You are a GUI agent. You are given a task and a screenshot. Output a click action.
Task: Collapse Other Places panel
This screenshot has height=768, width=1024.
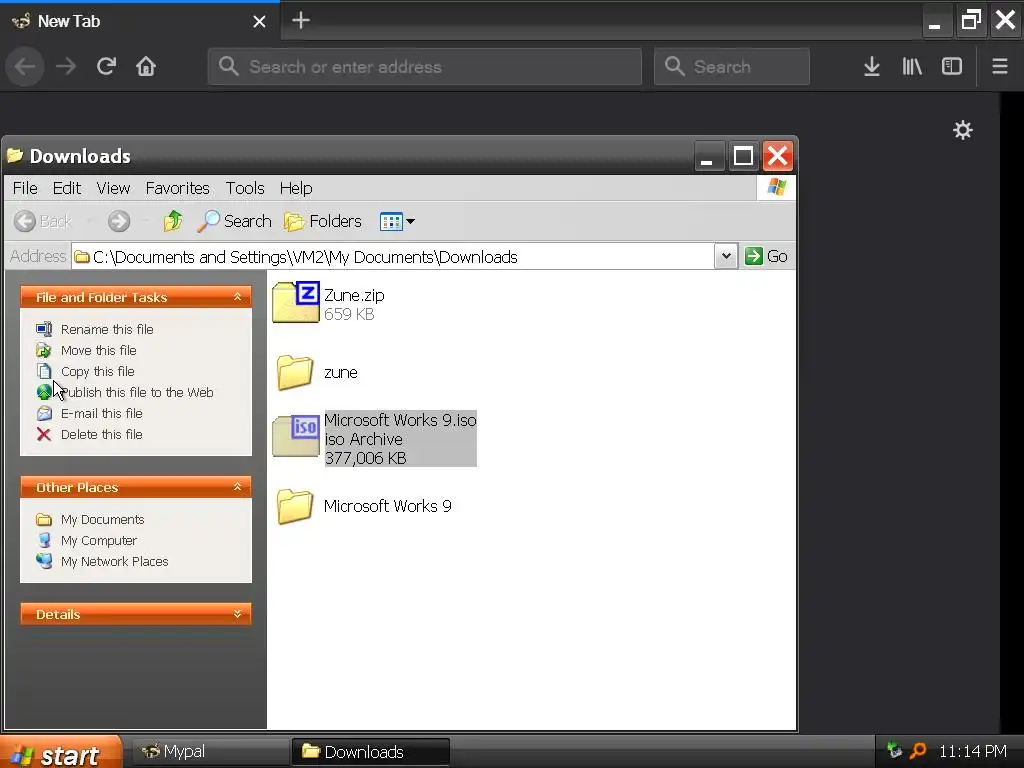[x=237, y=487]
